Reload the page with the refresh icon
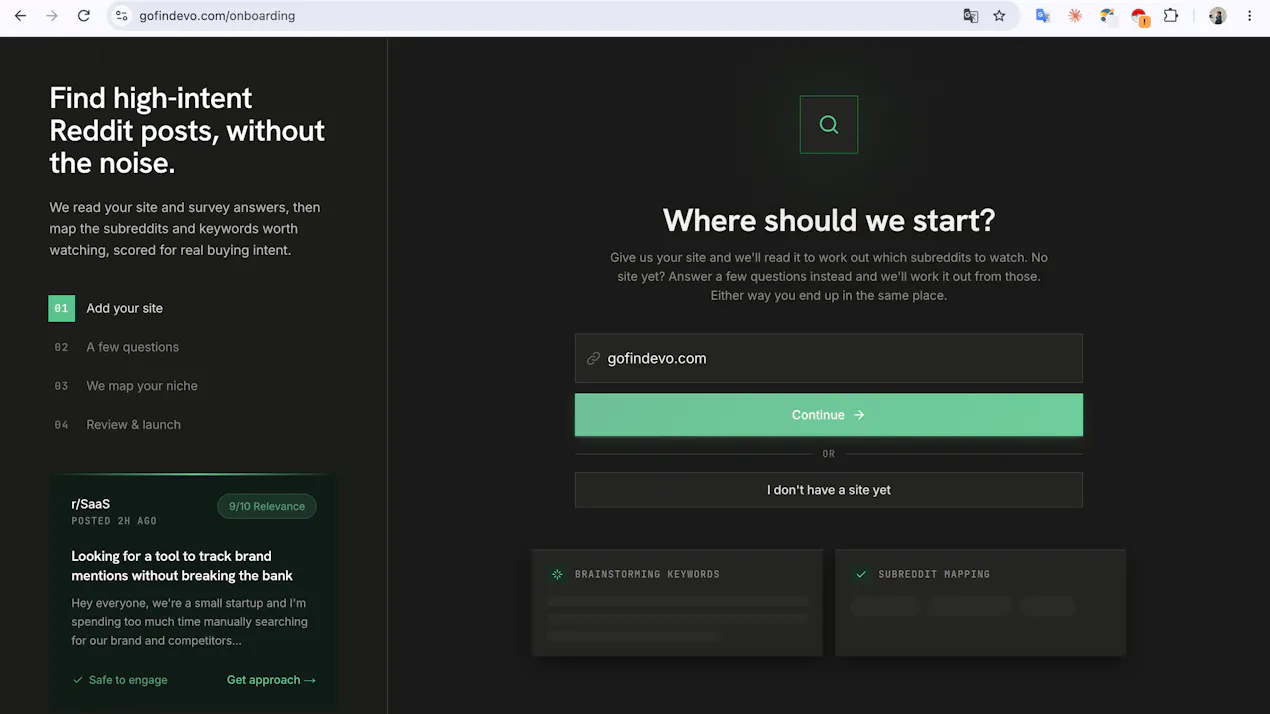 tap(84, 16)
